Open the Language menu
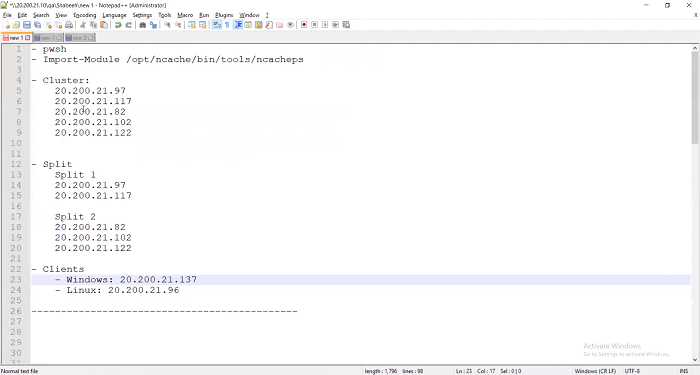 [x=114, y=15]
